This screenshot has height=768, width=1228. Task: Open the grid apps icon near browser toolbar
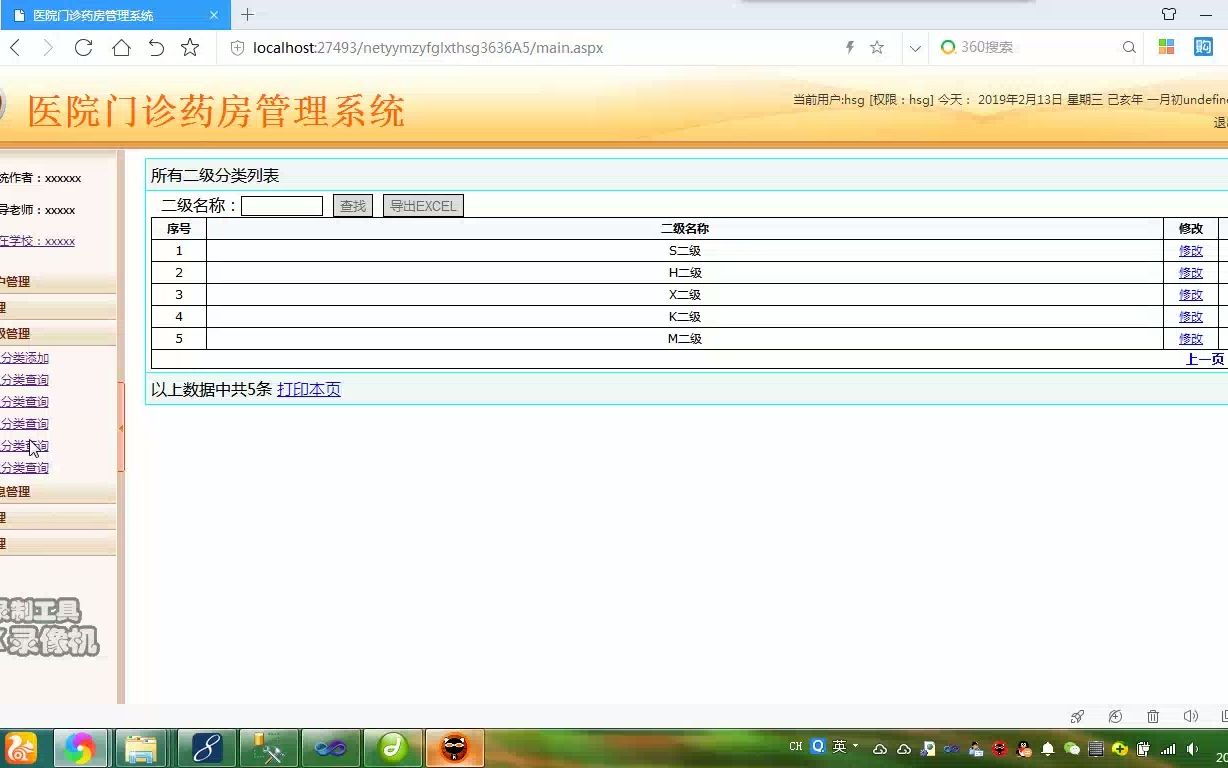1167,46
